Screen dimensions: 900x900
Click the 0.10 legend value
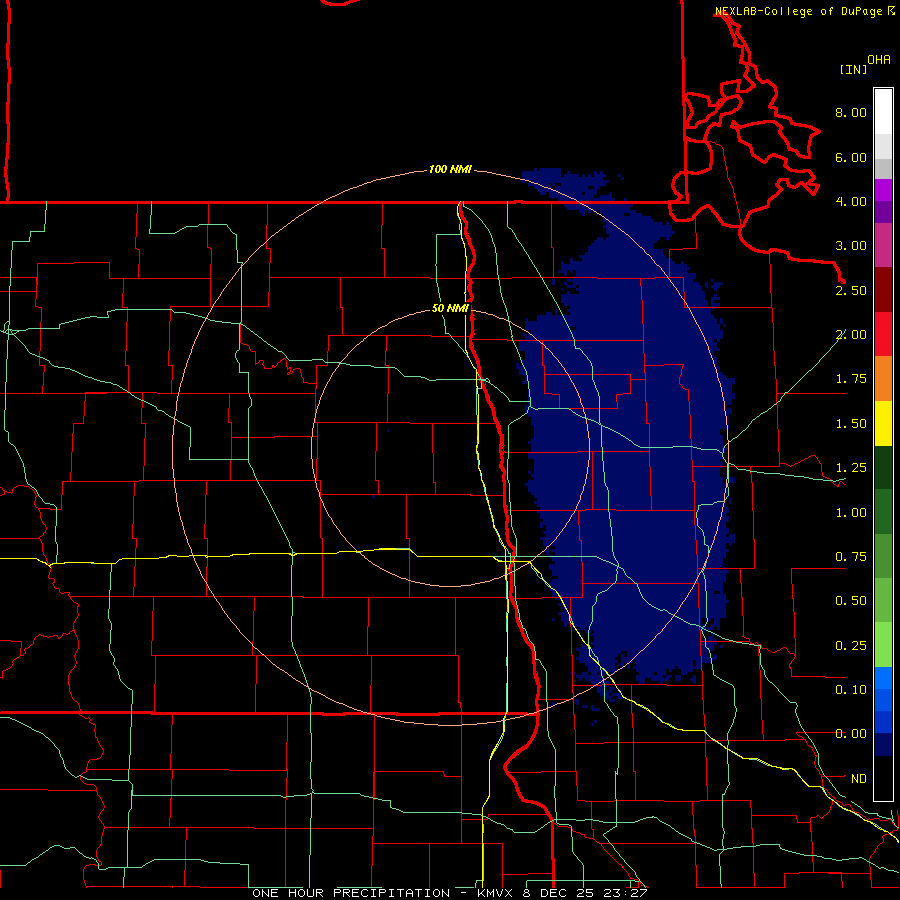point(851,690)
